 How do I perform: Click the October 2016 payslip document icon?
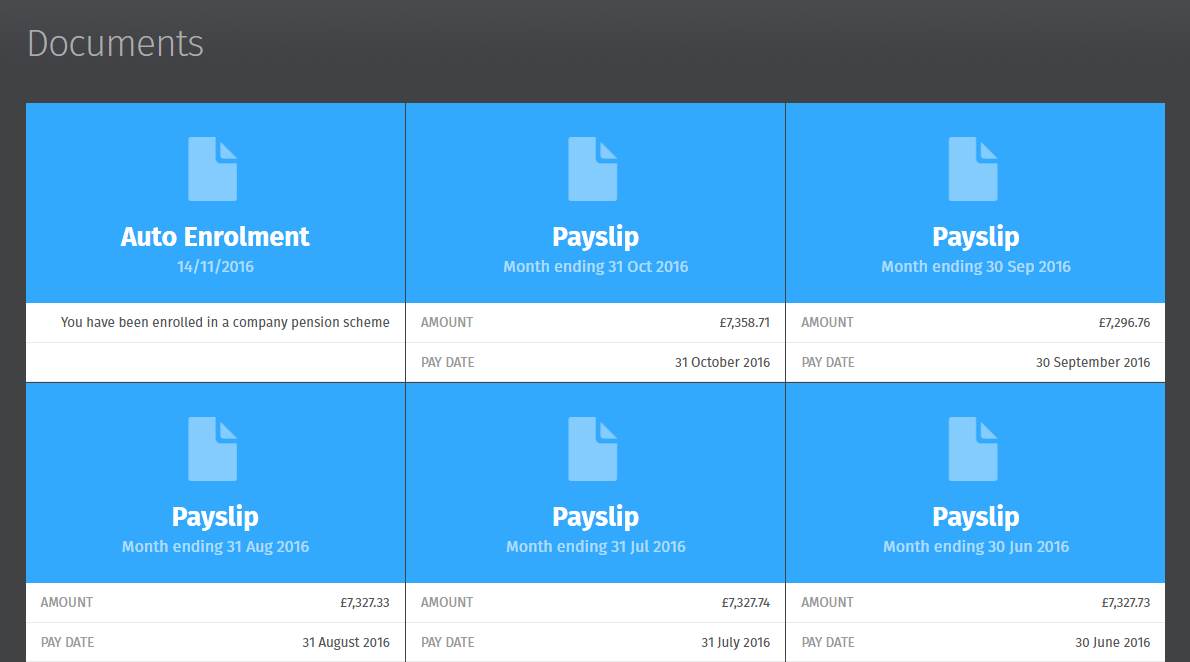(x=593, y=169)
